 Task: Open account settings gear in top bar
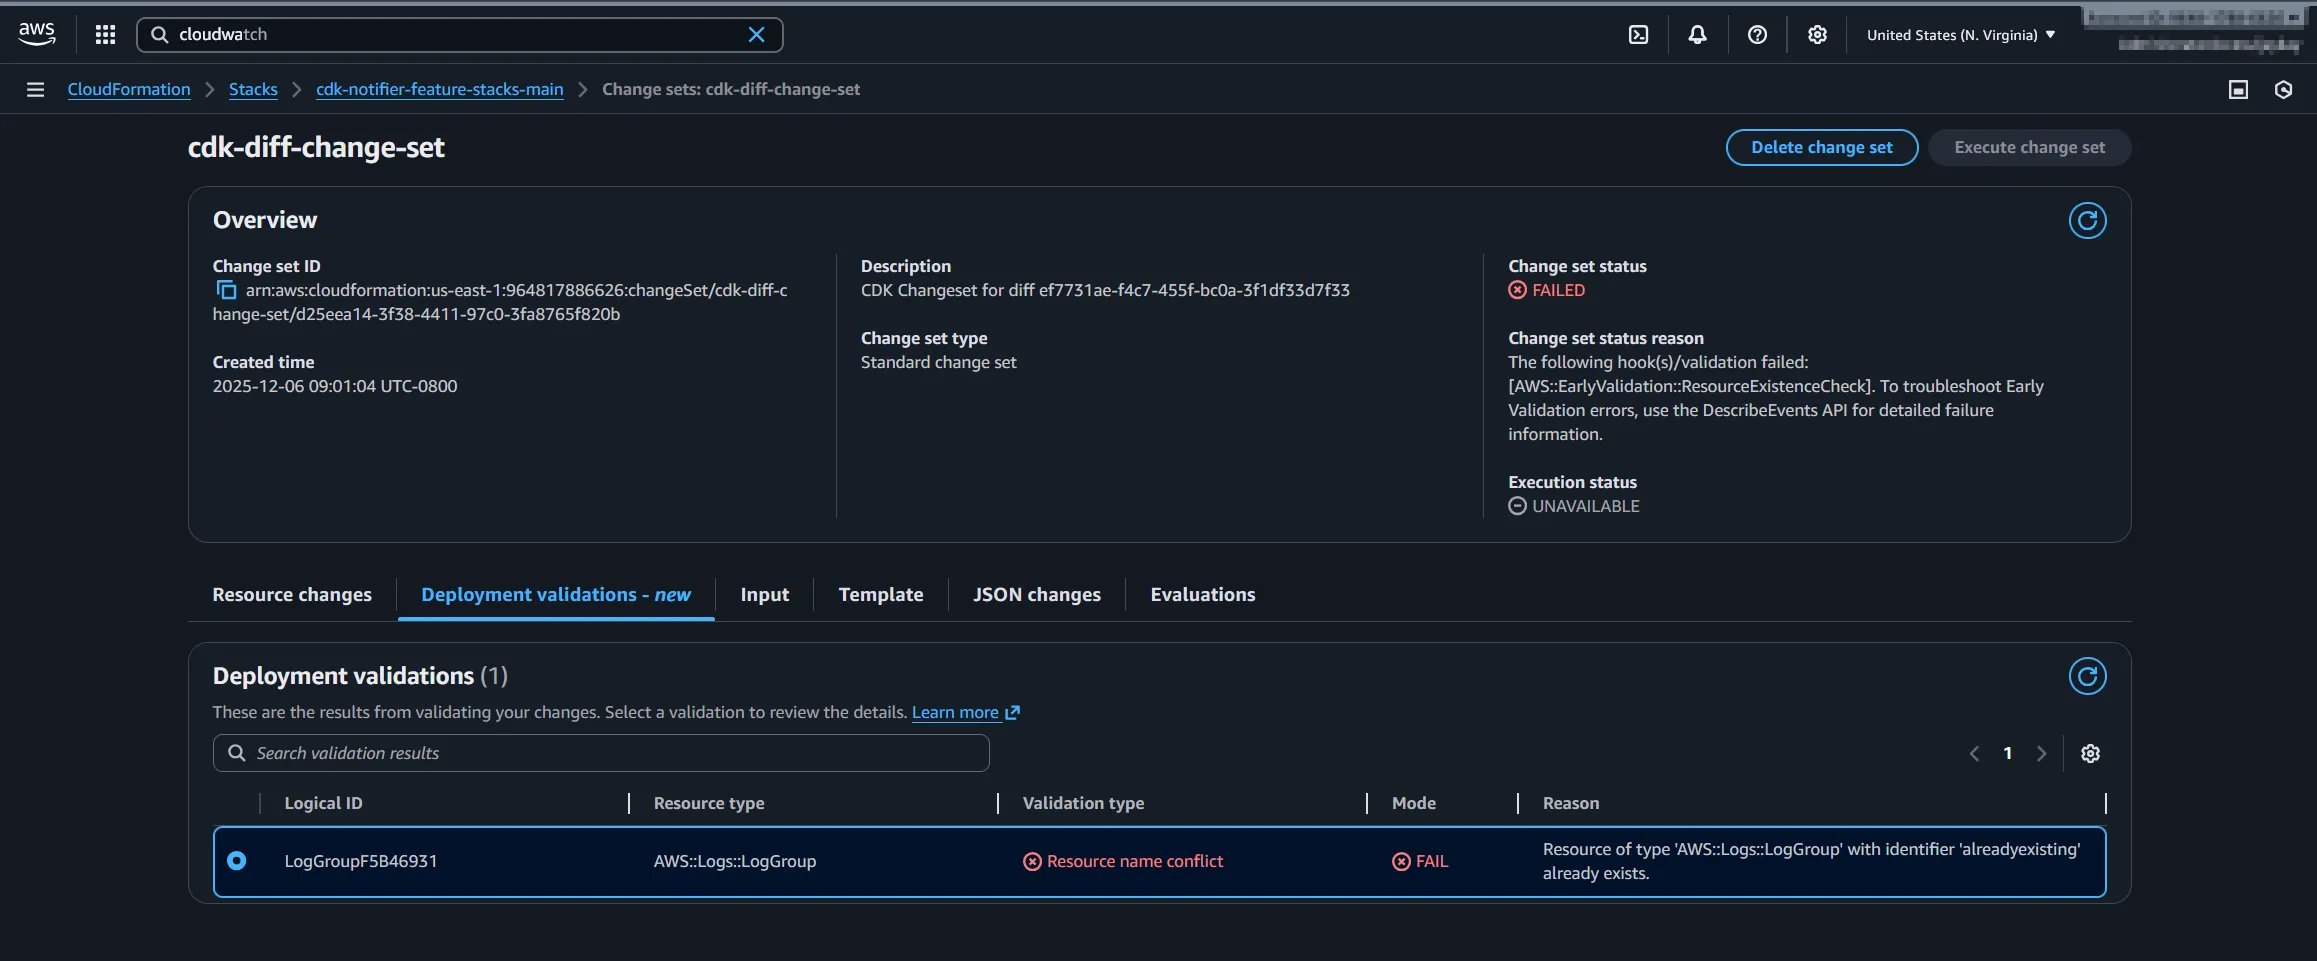tap(1817, 34)
